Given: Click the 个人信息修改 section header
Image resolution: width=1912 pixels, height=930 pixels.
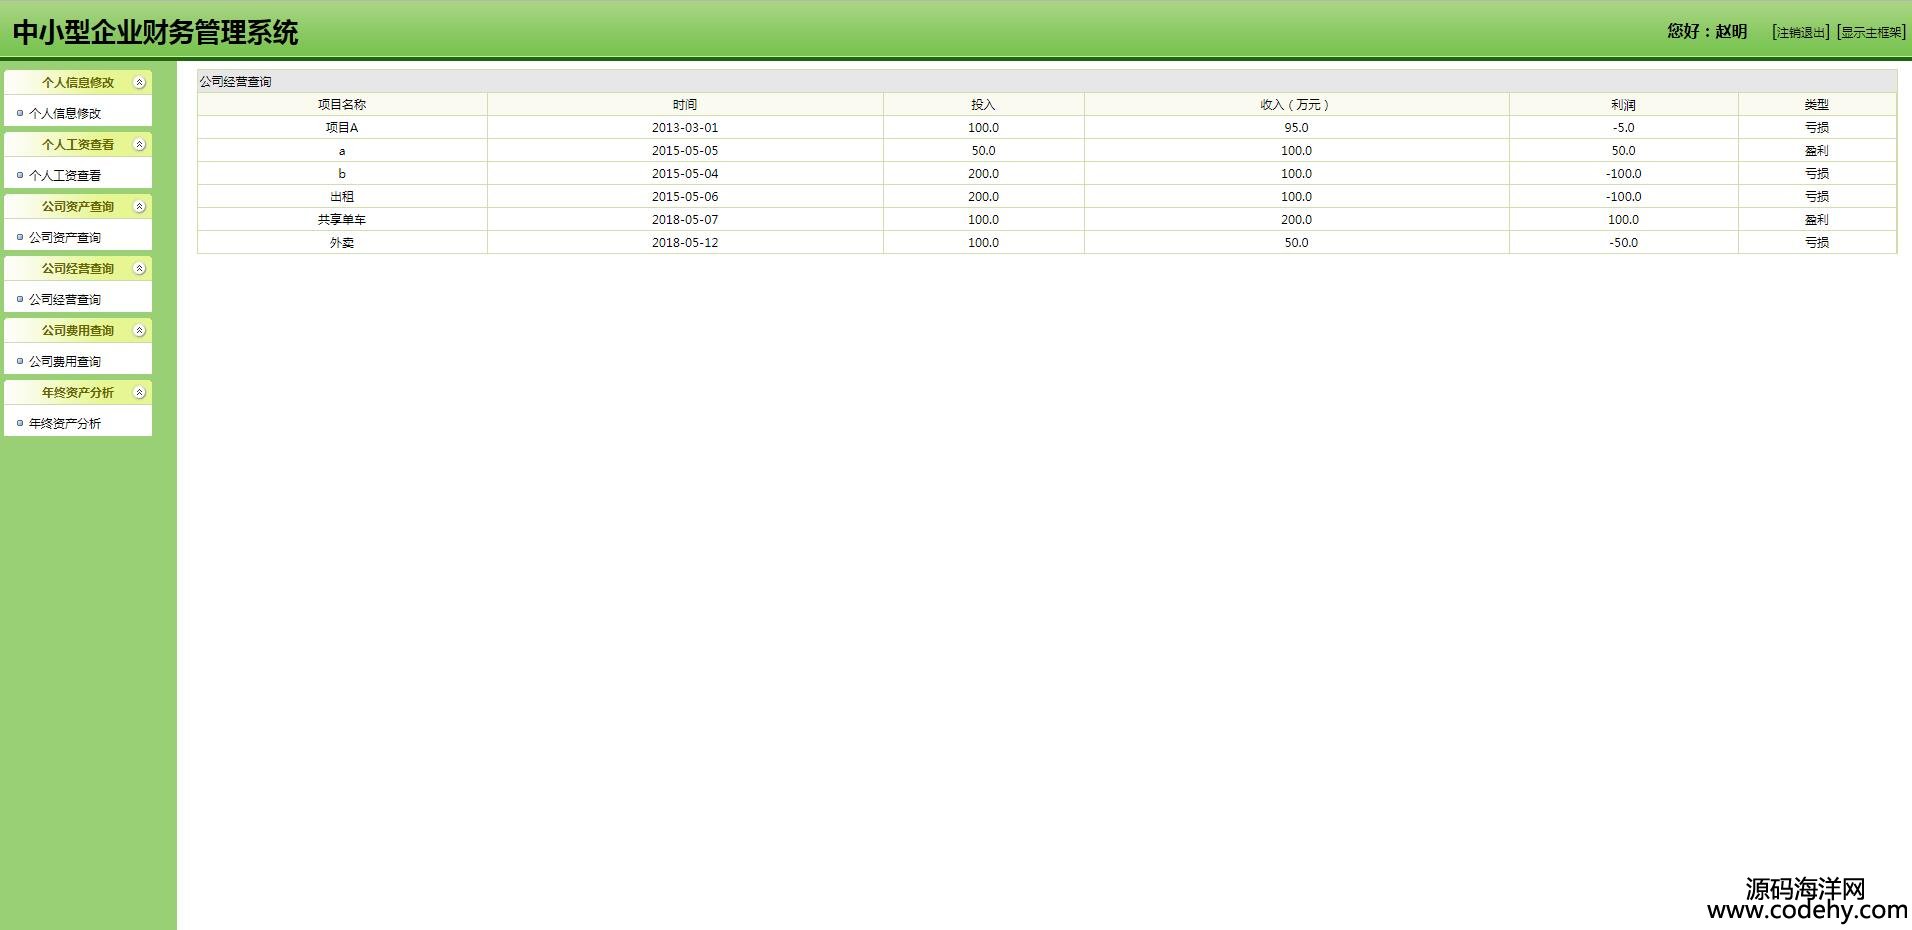Looking at the screenshot, I should 78,83.
